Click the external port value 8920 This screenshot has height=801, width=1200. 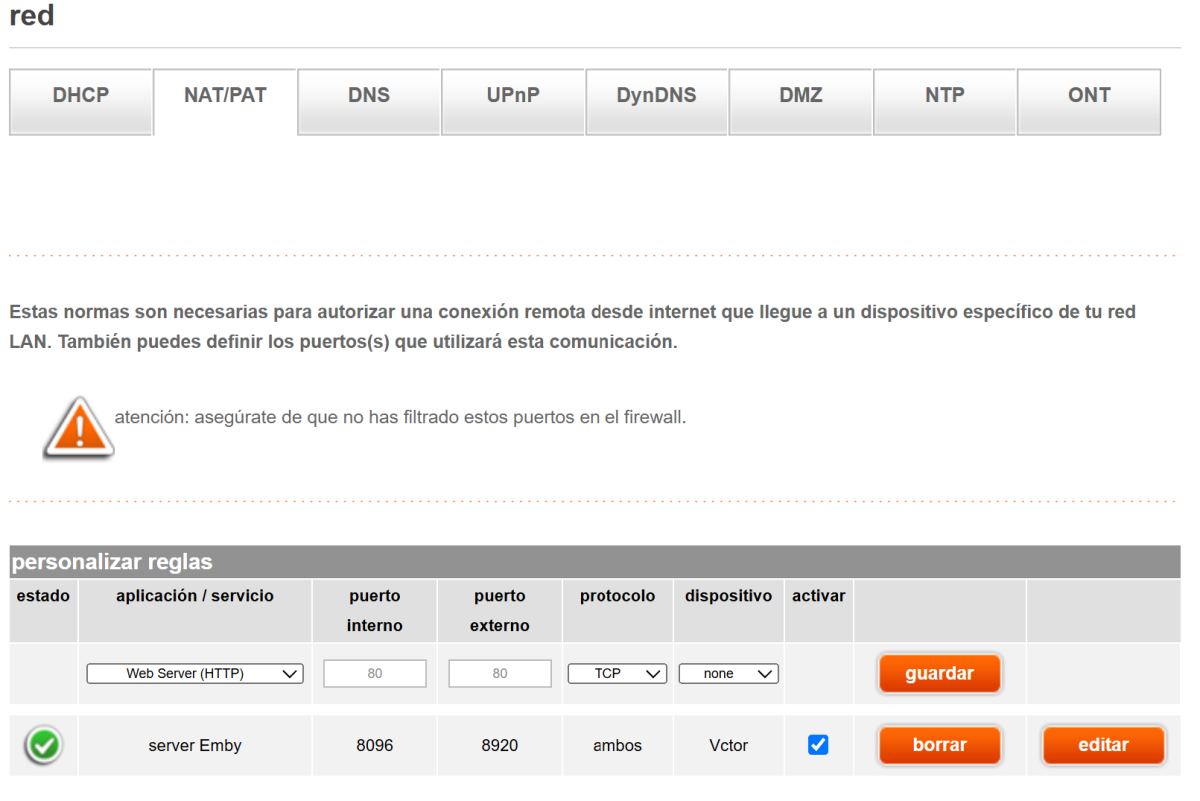tap(500, 746)
